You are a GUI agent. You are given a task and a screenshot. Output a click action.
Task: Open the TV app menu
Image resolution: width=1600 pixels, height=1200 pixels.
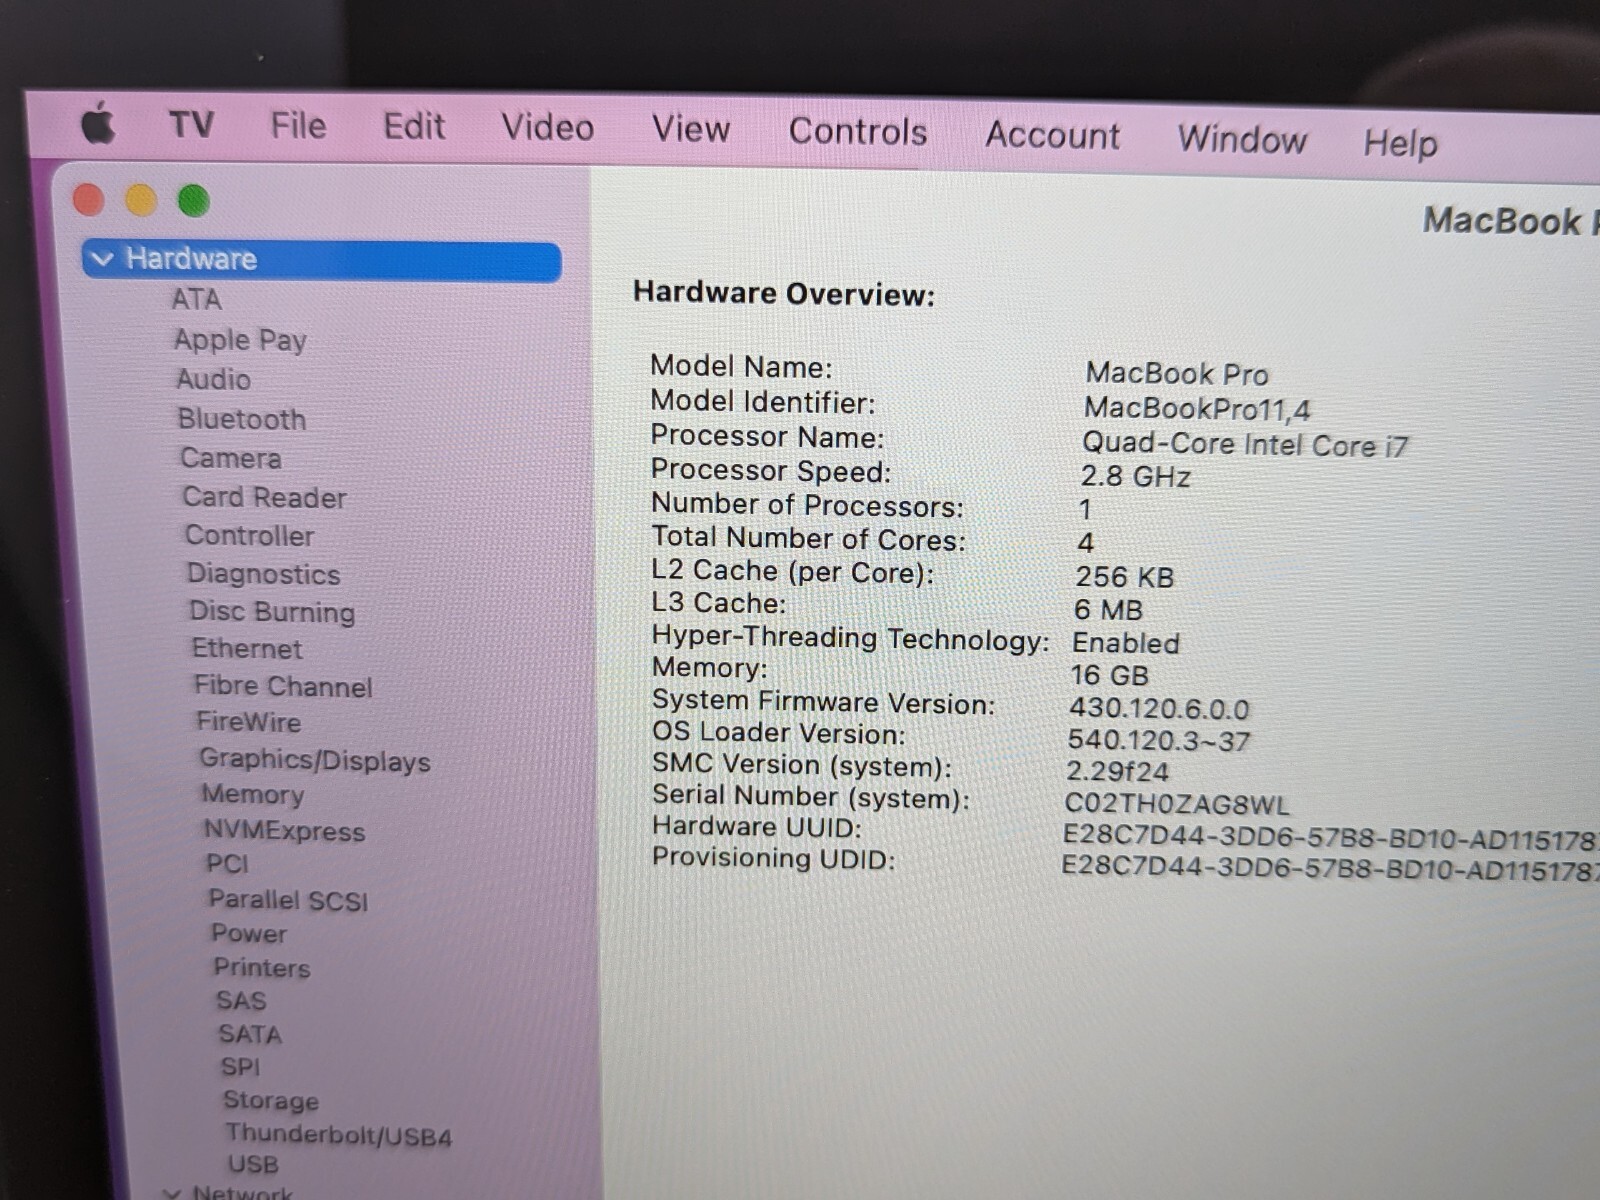click(x=191, y=125)
